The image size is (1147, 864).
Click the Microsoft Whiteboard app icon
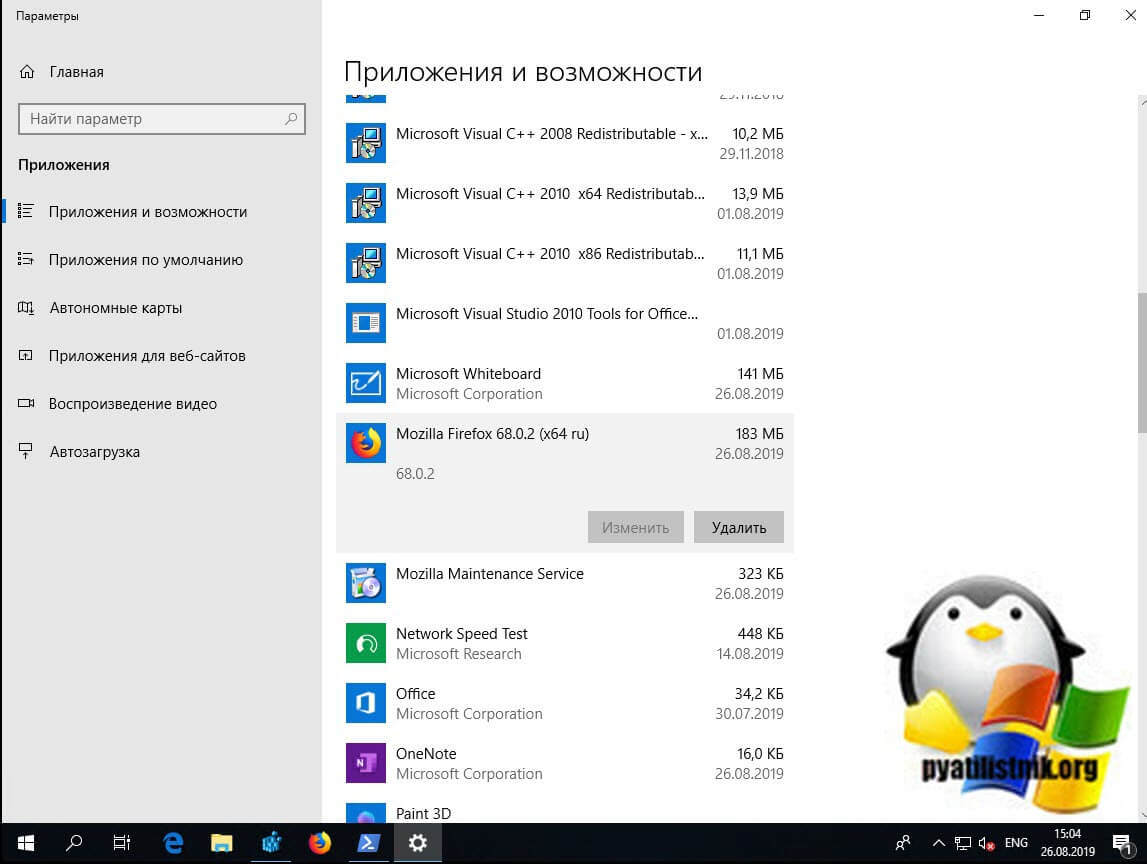point(366,383)
